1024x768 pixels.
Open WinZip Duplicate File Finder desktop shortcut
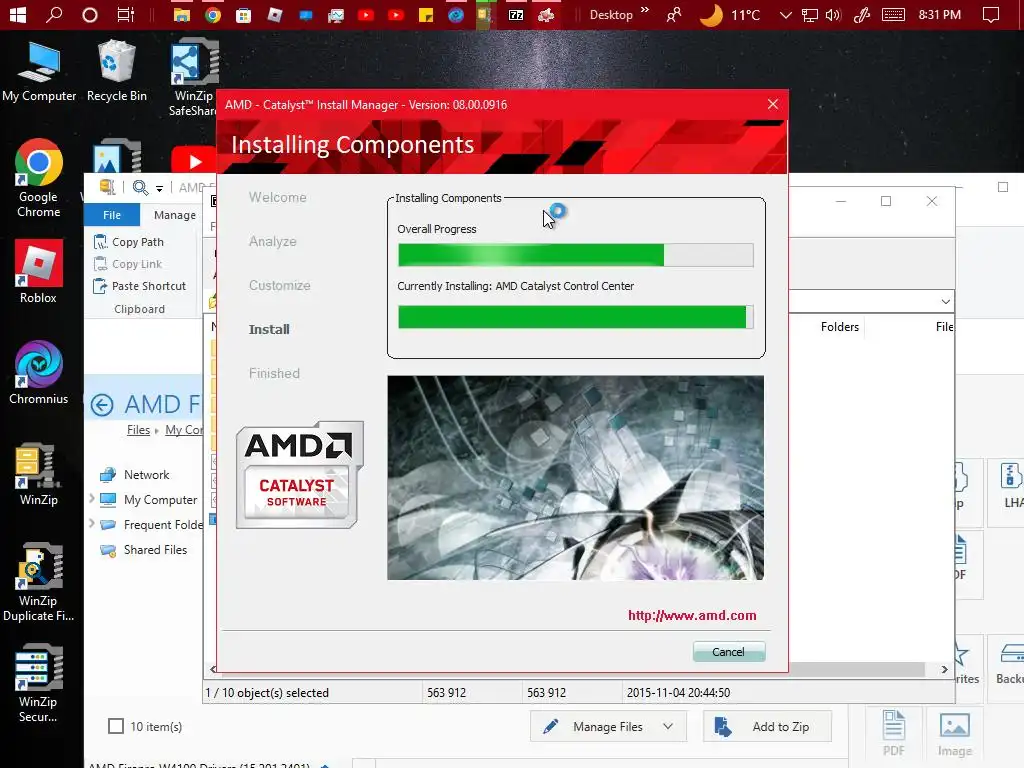39,583
